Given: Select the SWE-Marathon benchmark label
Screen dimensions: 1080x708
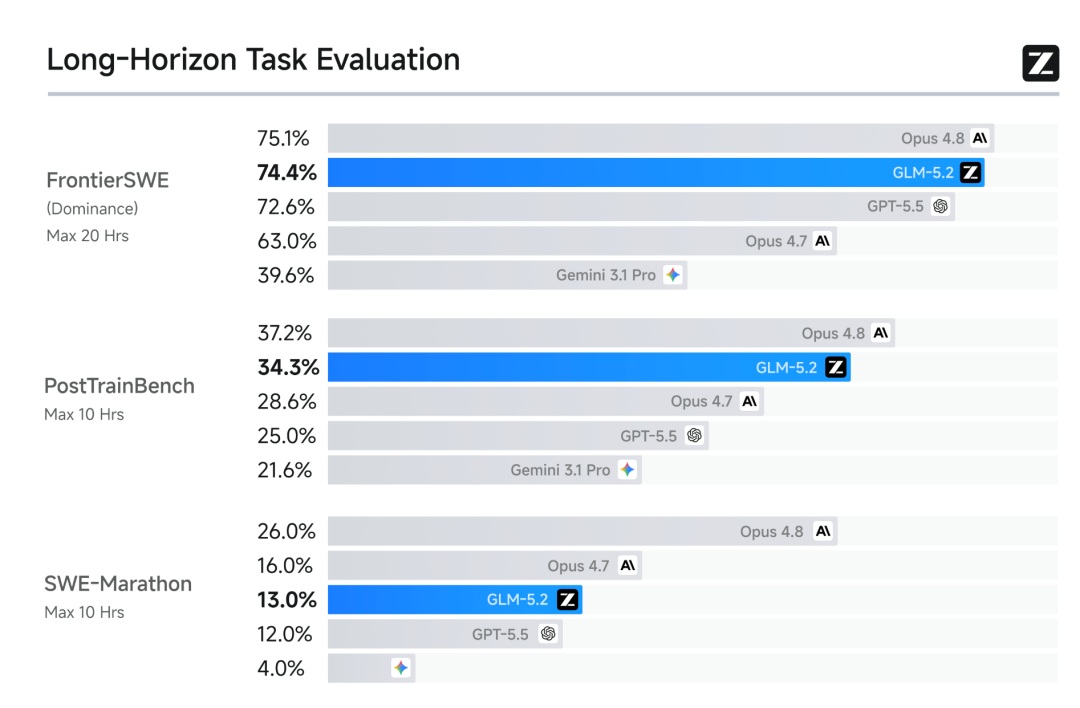Looking at the screenshot, I should tap(118, 584).
